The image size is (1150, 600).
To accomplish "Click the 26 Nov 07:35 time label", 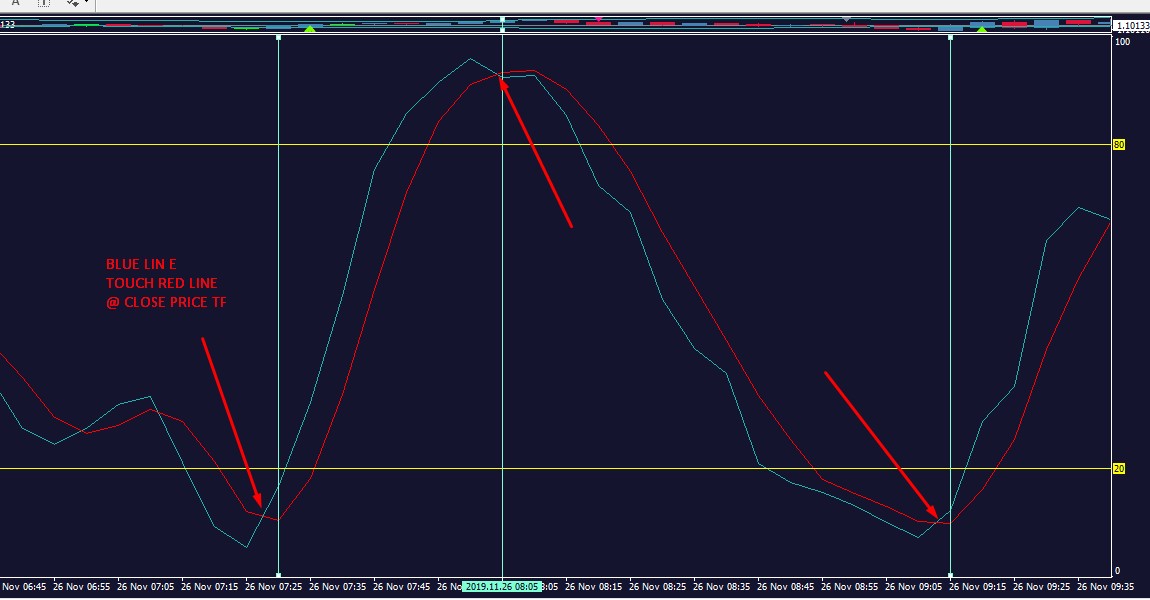I will [x=337, y=587].
